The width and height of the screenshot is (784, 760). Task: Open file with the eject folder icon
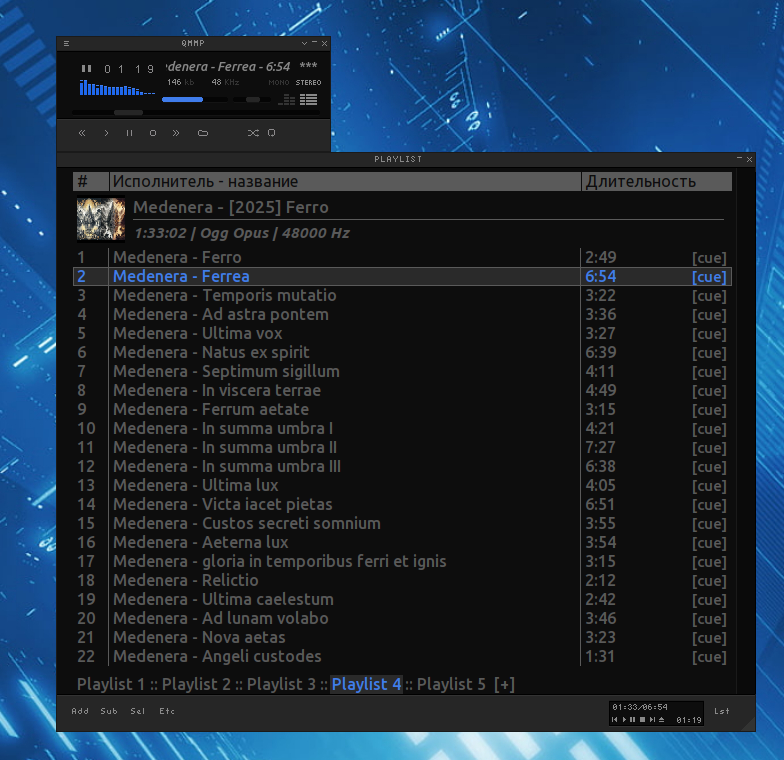point(202,133)
